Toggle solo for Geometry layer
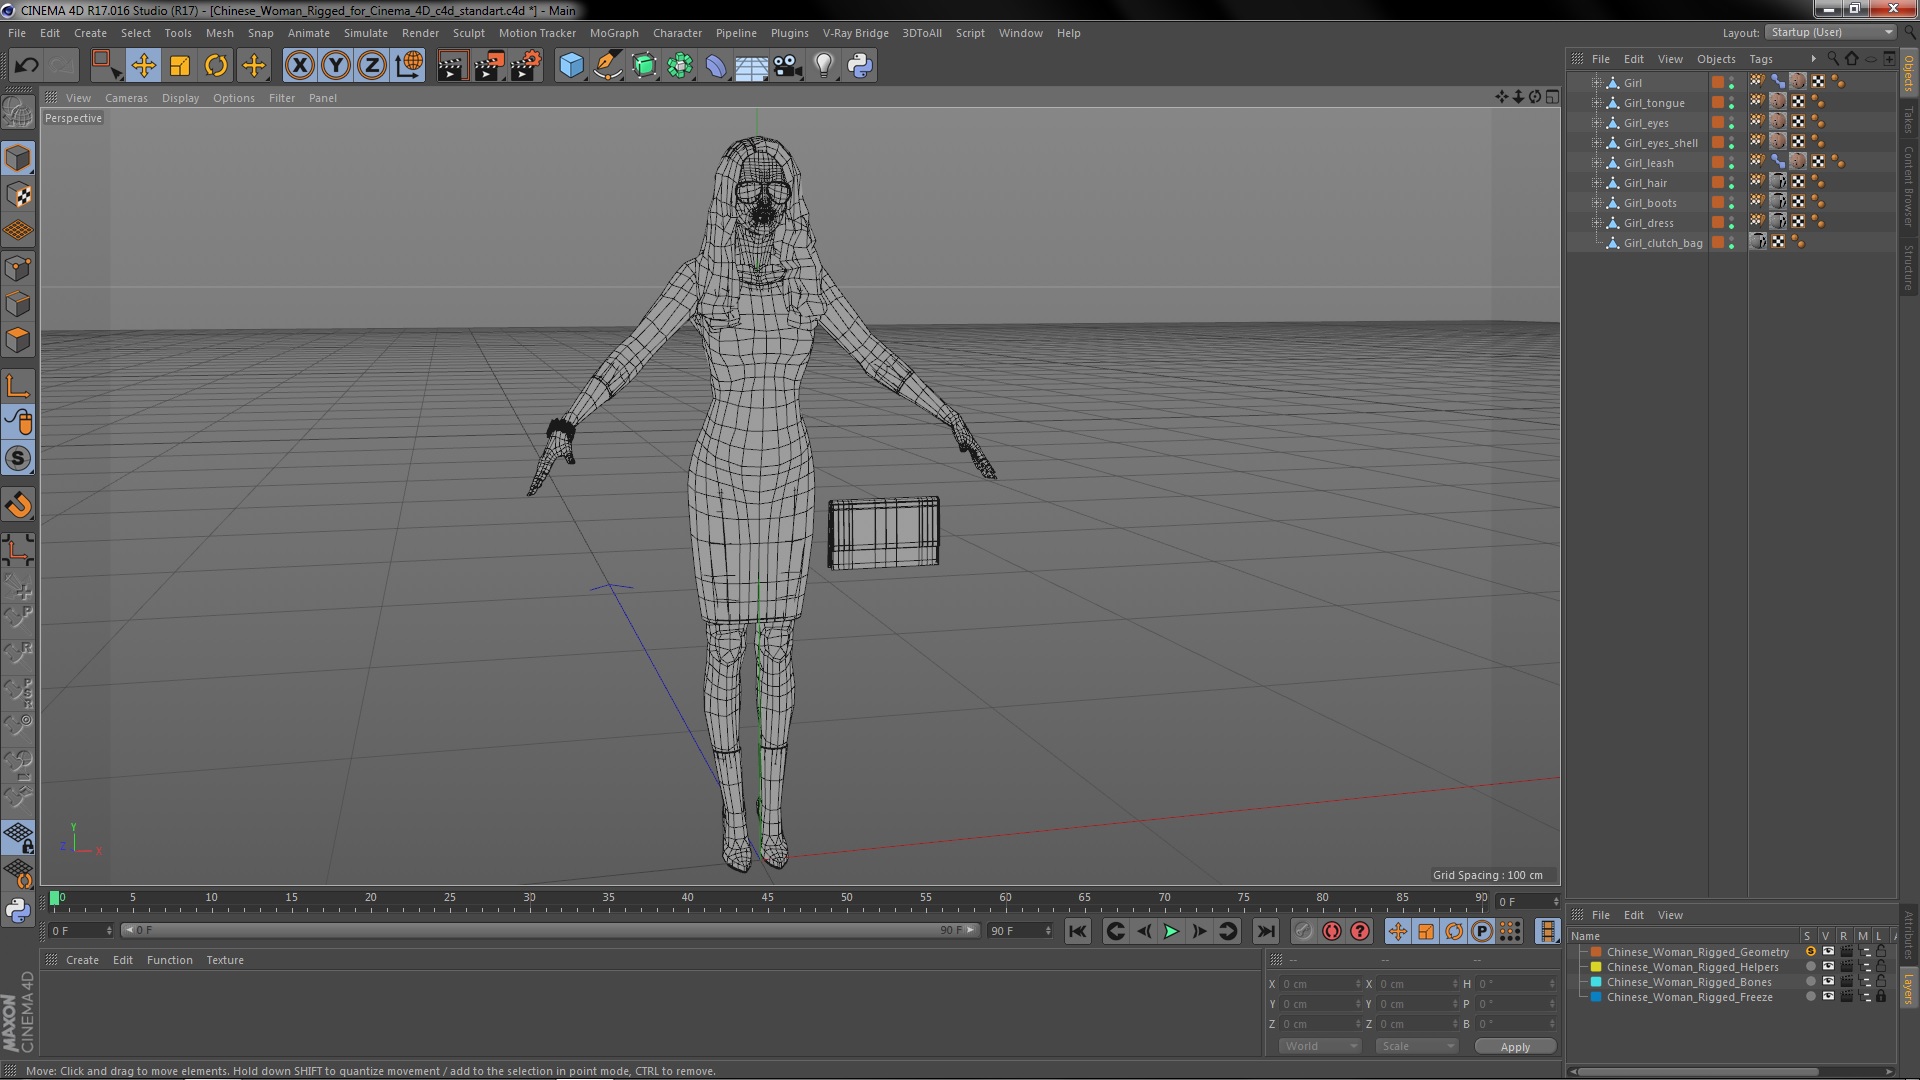This screenshot has height=1080, width=1920. pos(1810,952)
